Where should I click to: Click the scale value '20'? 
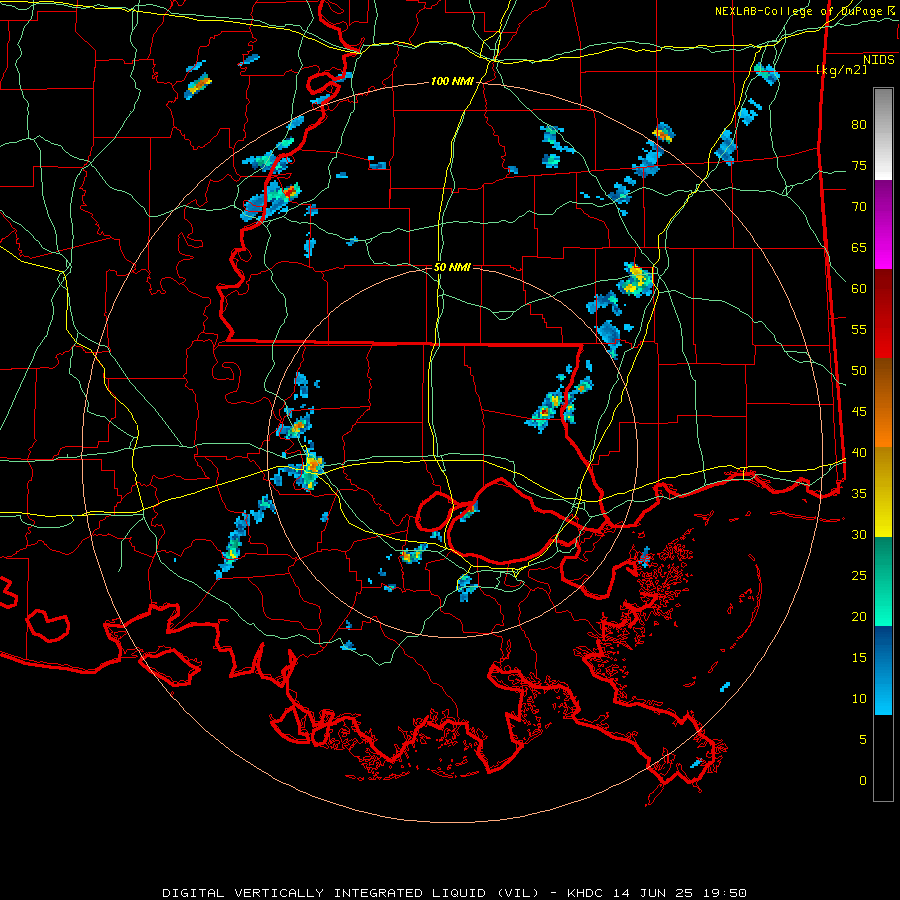point(859,617)
